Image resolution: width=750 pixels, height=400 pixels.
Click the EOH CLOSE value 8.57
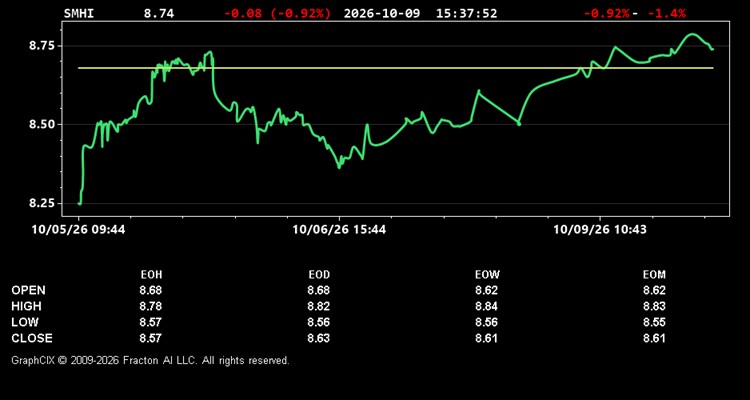click(151, 338)
